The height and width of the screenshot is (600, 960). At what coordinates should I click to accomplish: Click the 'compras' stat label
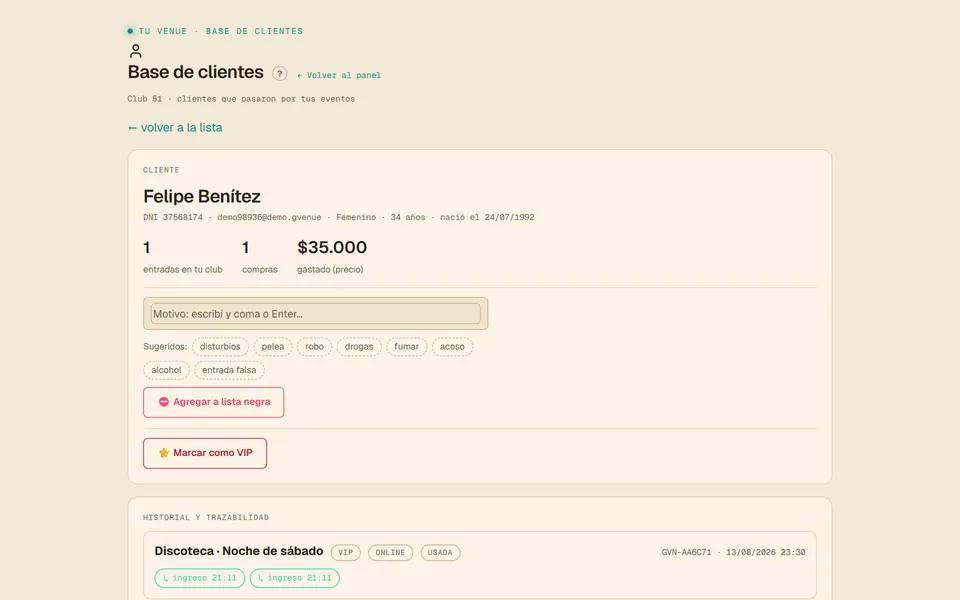(260, 269)
